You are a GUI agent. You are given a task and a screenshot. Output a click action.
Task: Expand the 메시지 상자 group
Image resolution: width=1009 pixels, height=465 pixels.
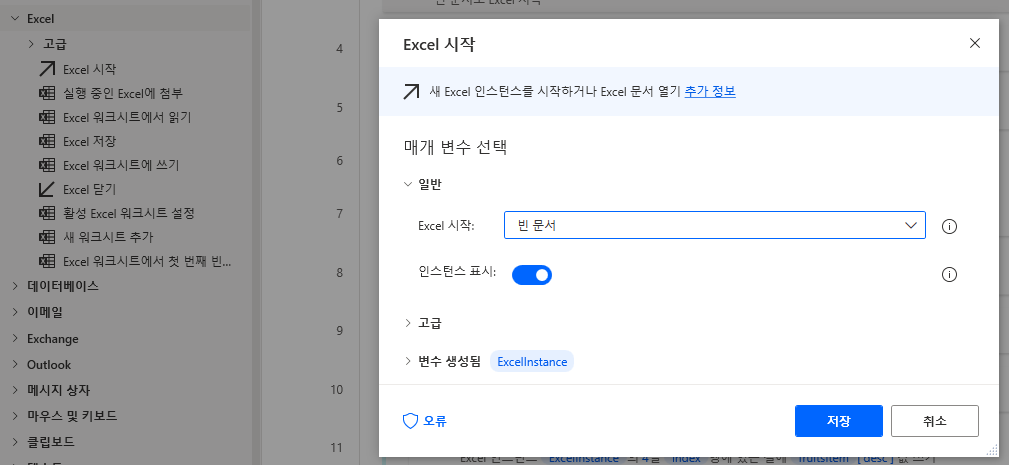click(15, 390)
